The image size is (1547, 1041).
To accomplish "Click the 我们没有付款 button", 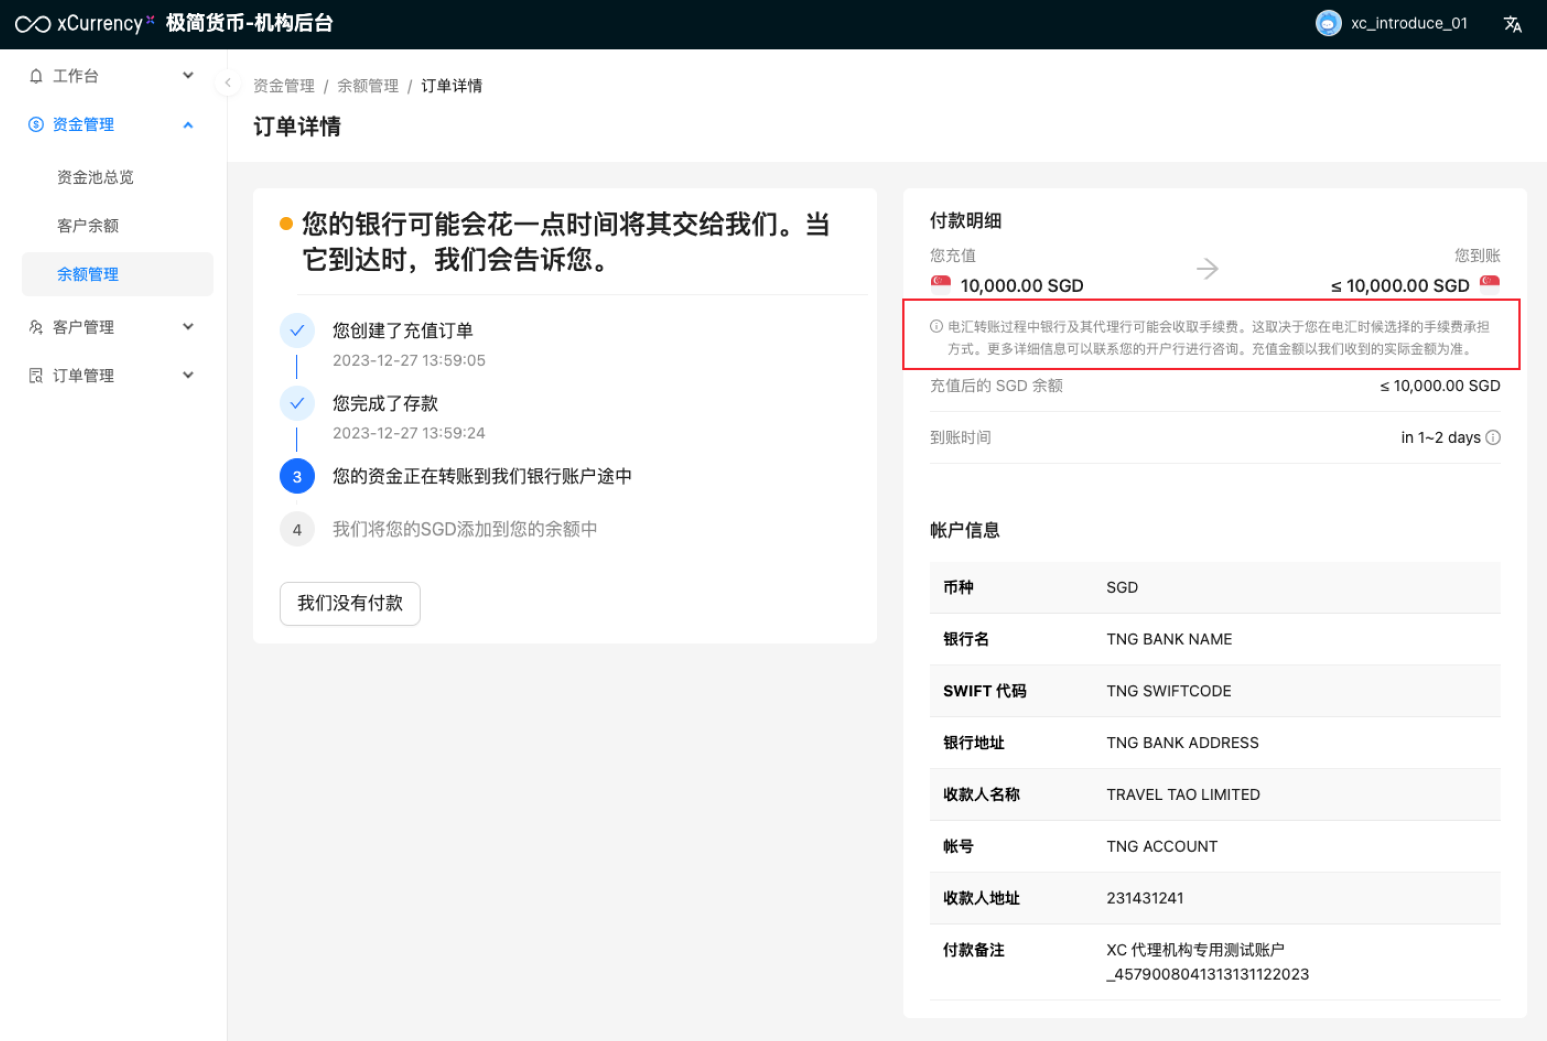I will 350,604.
